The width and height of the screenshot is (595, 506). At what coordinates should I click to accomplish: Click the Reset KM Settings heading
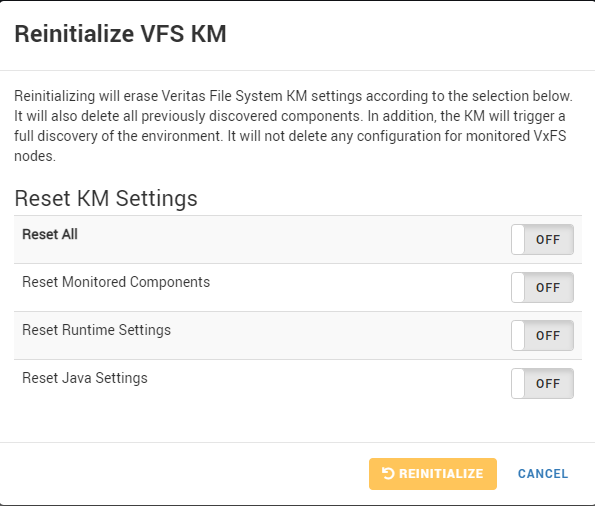click(x=106, y=199)
